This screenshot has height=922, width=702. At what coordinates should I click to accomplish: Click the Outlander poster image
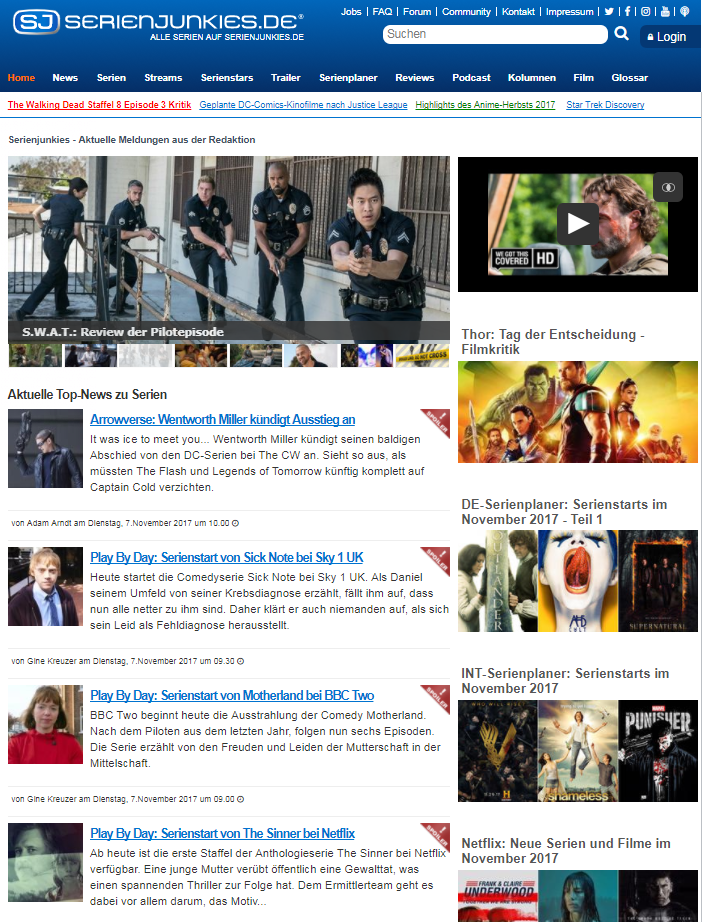pos(497,581)
